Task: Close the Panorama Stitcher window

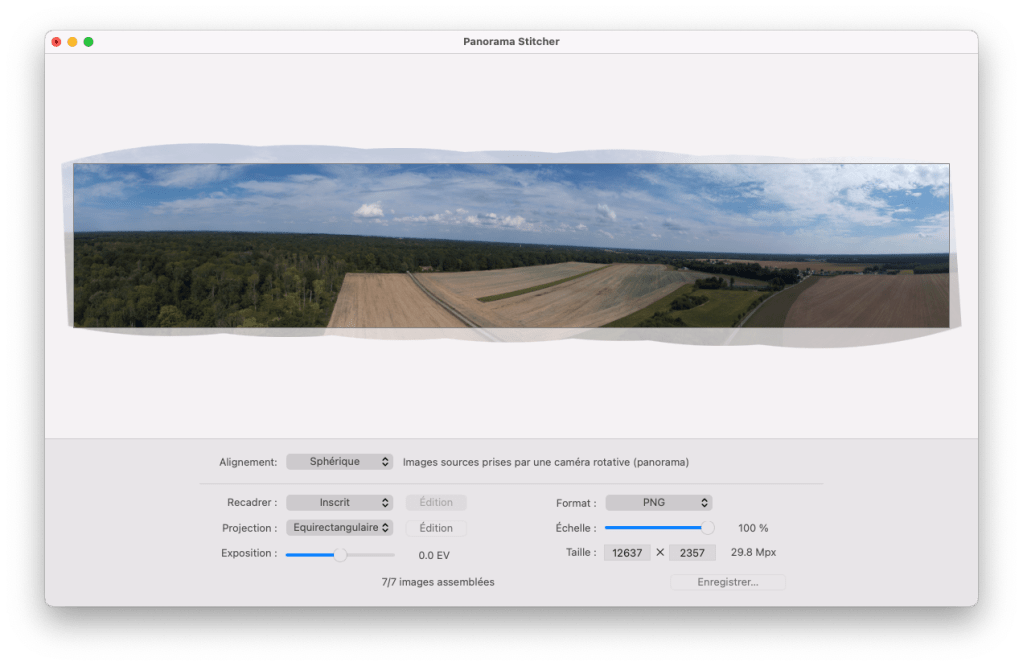Action: (56, 42)
